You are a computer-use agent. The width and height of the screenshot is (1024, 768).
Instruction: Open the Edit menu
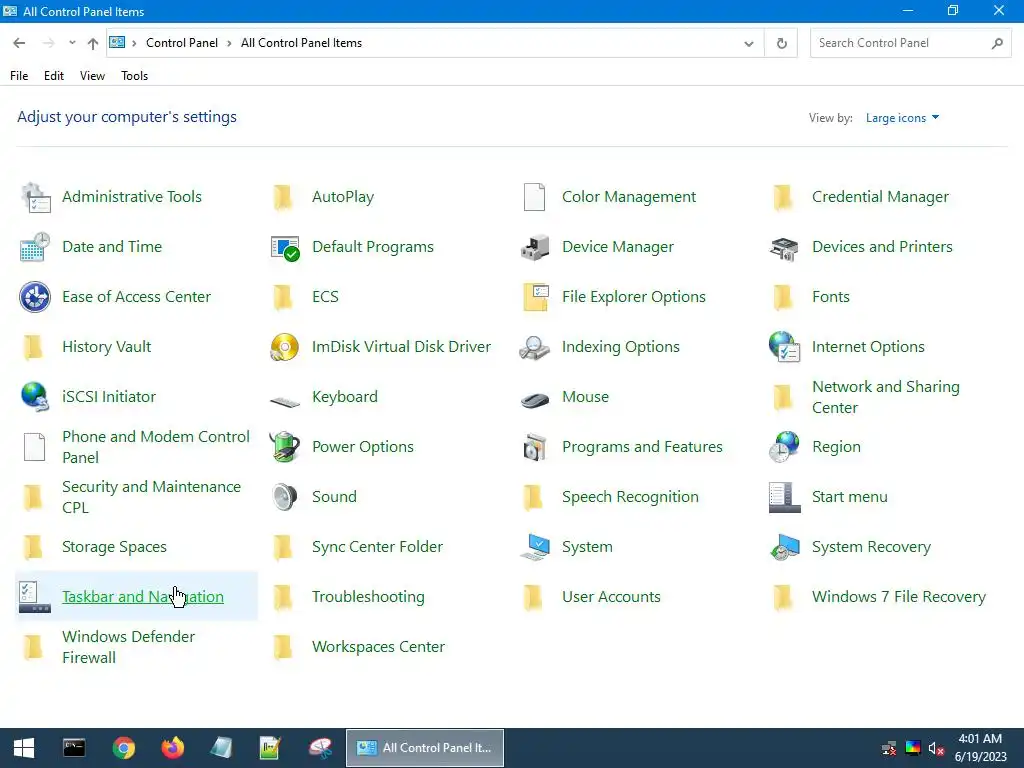pos(54,76)
